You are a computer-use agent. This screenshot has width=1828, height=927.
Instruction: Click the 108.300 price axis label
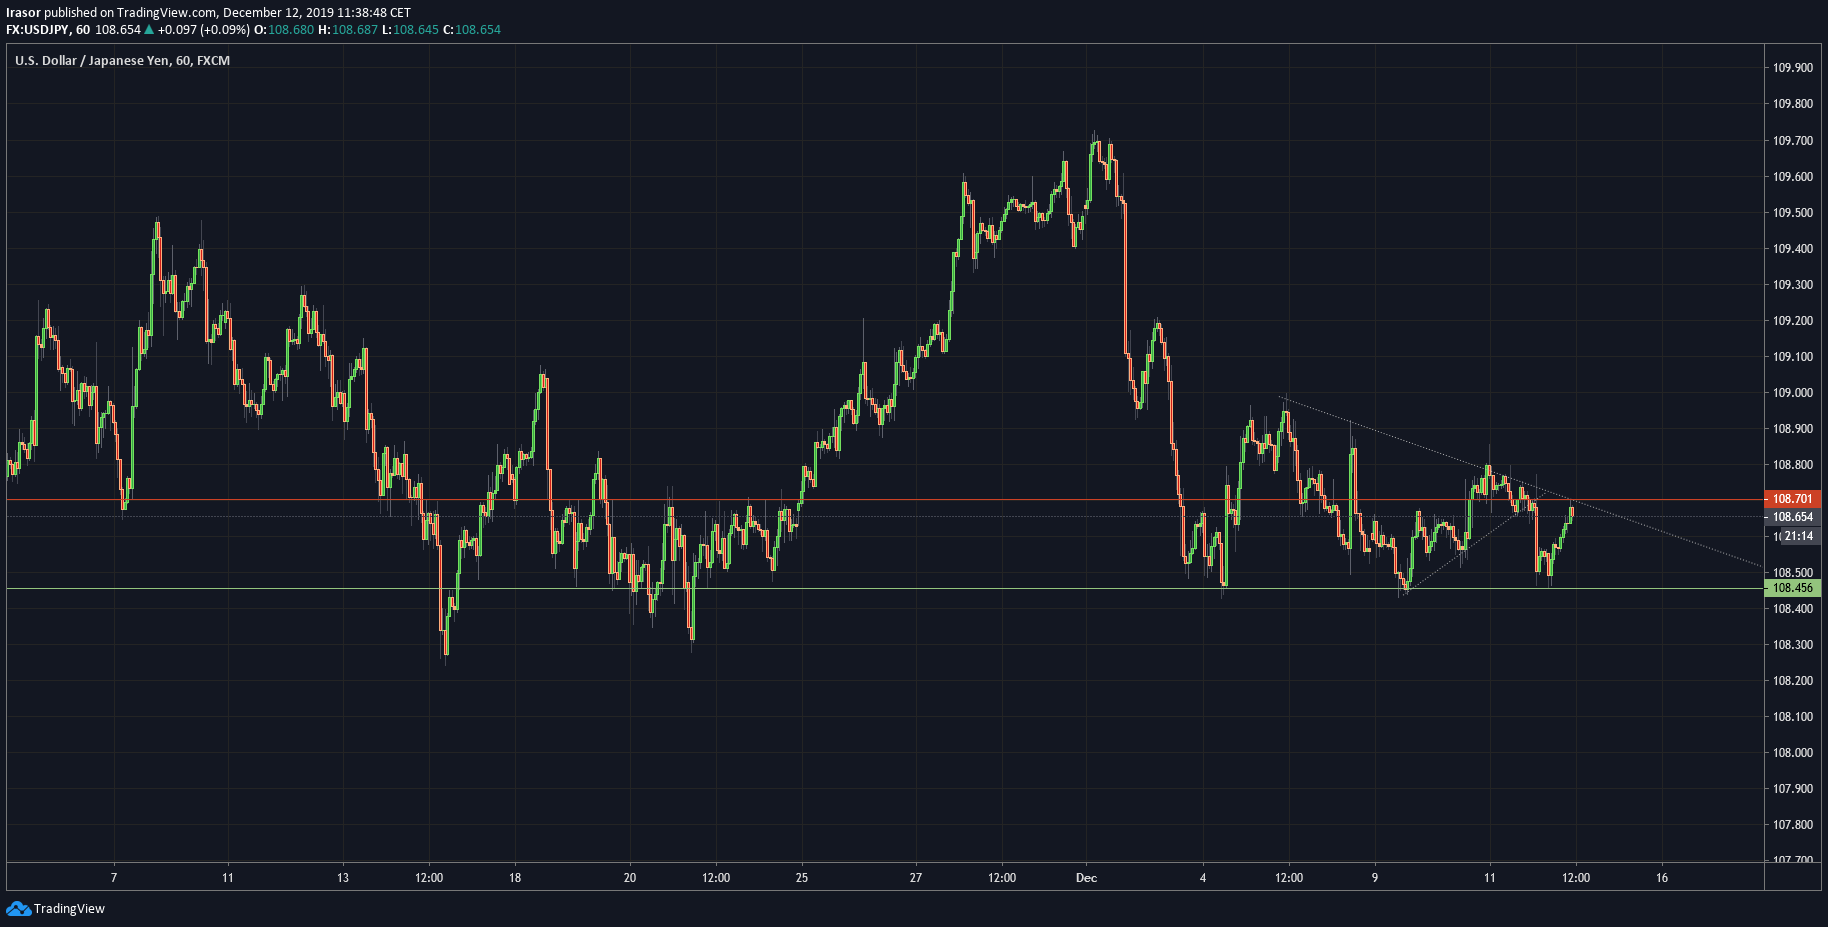[x=1793, y=645]
